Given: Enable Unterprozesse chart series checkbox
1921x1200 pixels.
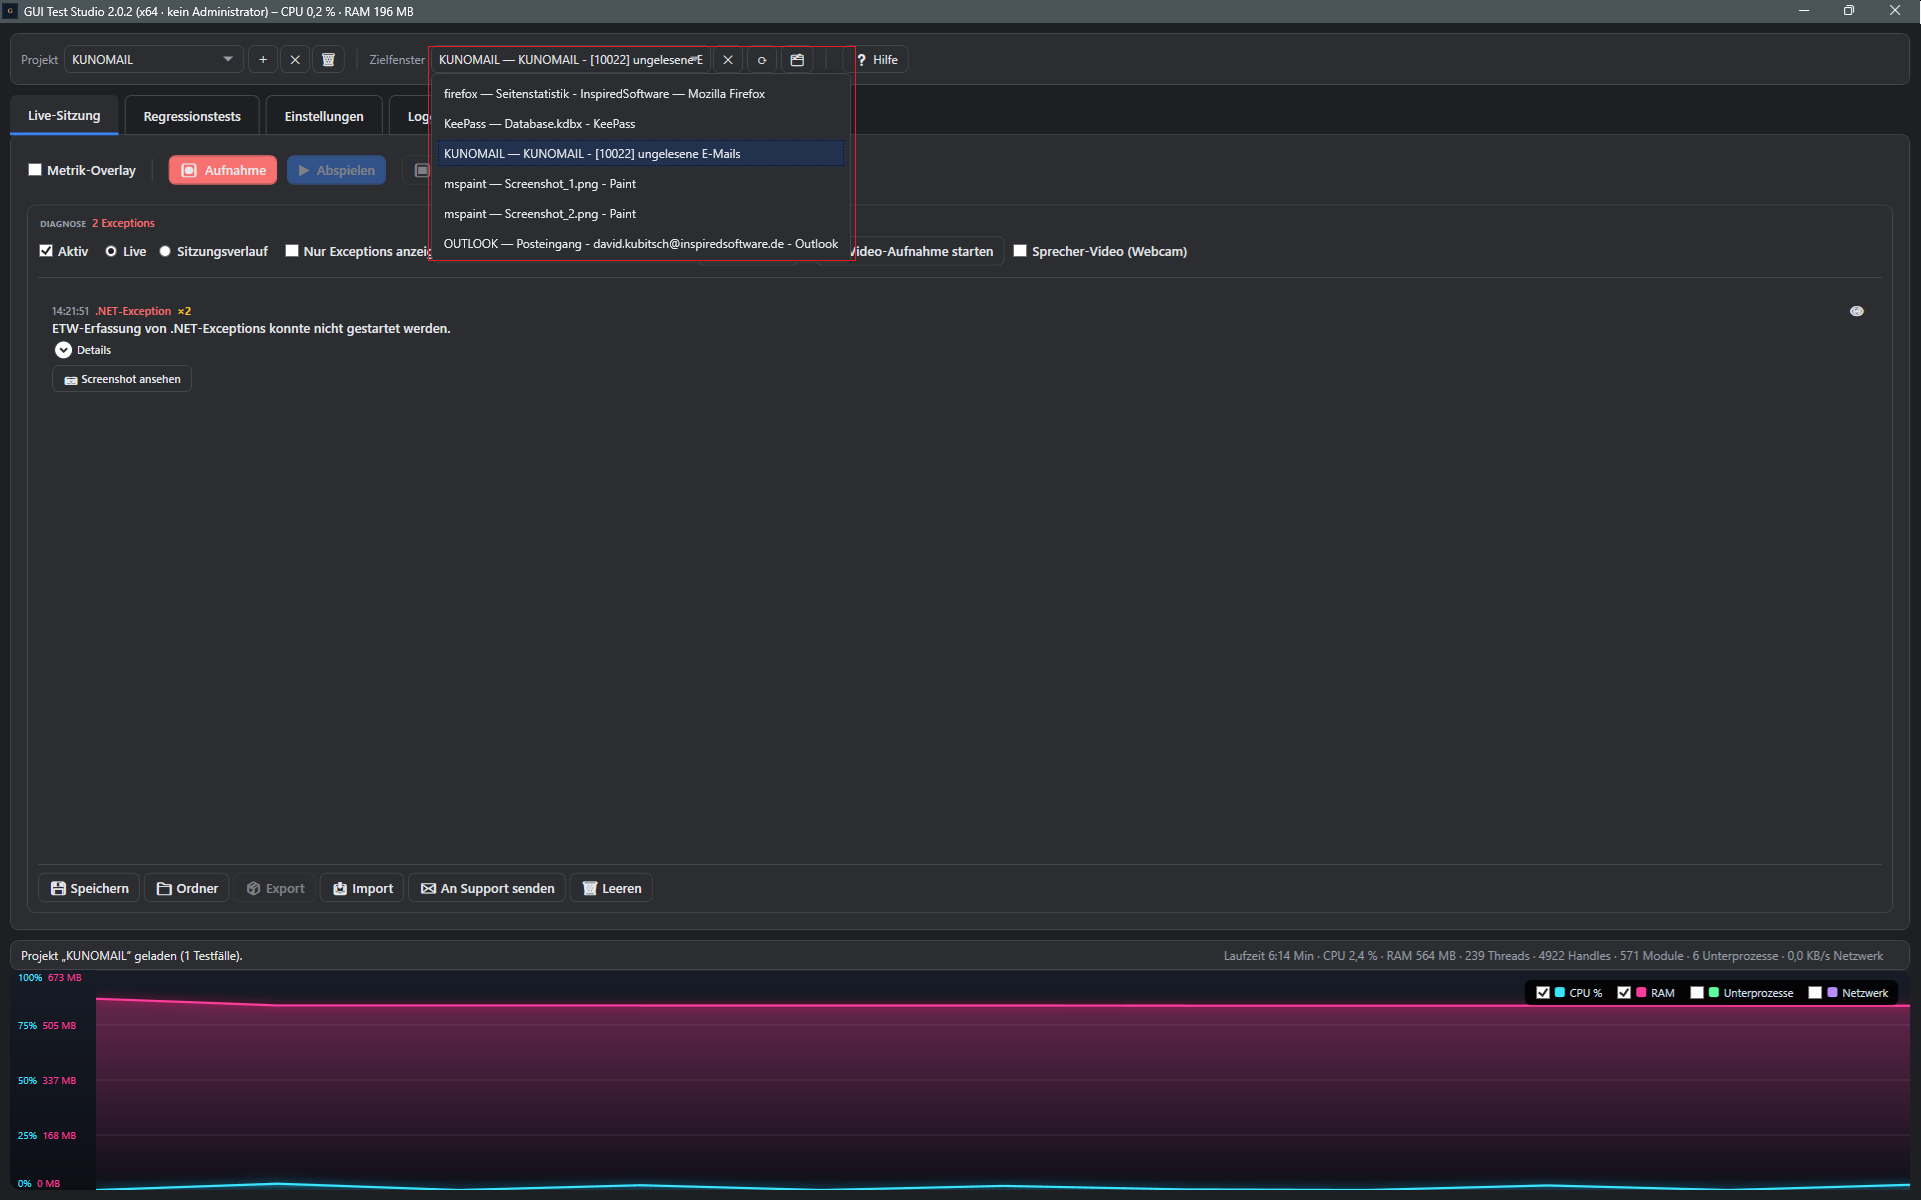Looking at the screenshot, I should click(1697, 993).
